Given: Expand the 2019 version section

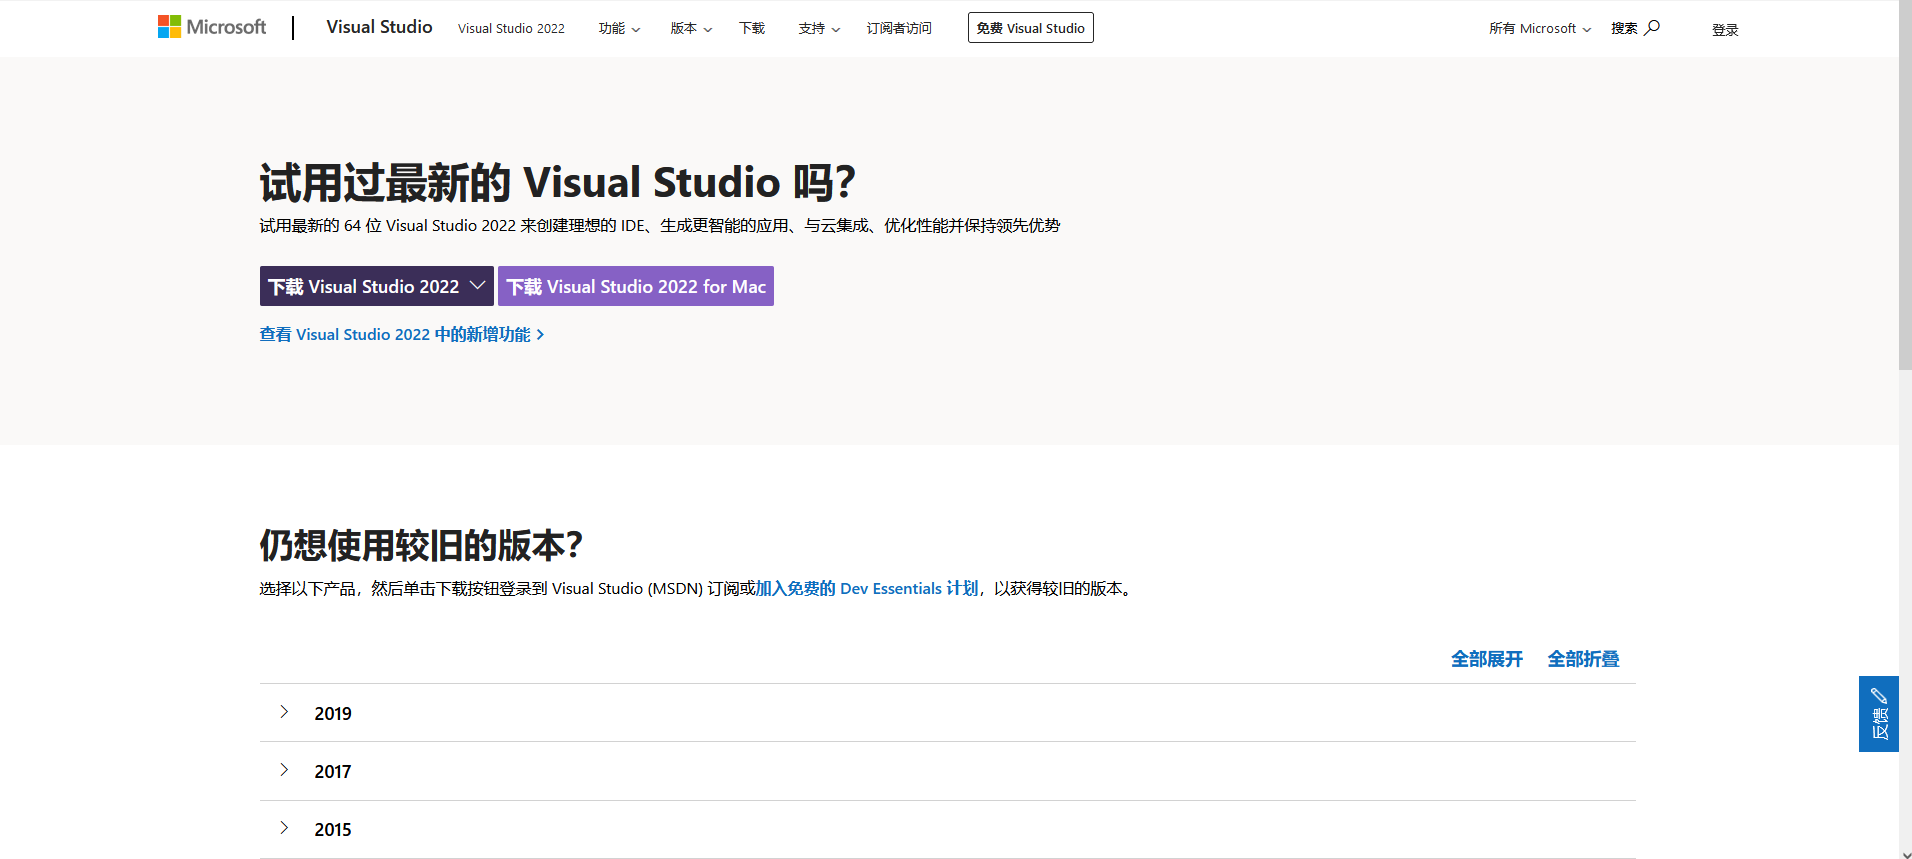Looking at the screenshot, I should coord(947,713).
